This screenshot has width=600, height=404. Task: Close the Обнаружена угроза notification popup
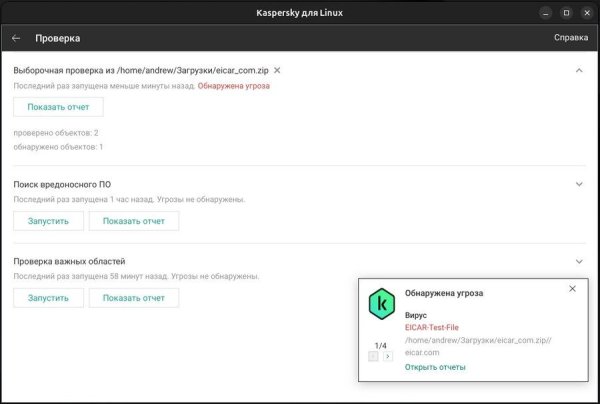coord(572,289)
